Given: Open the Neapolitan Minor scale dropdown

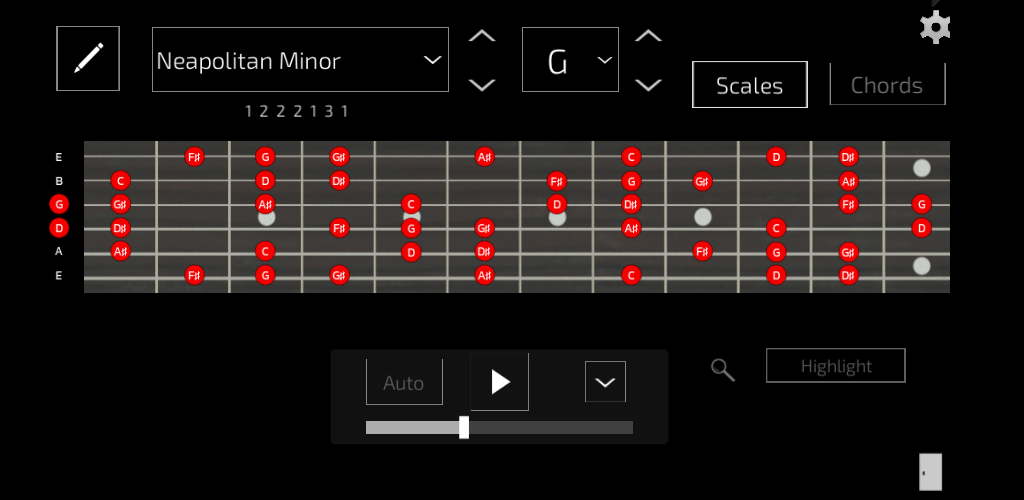Looking at the screenshot, I should (x=300, y=60).
